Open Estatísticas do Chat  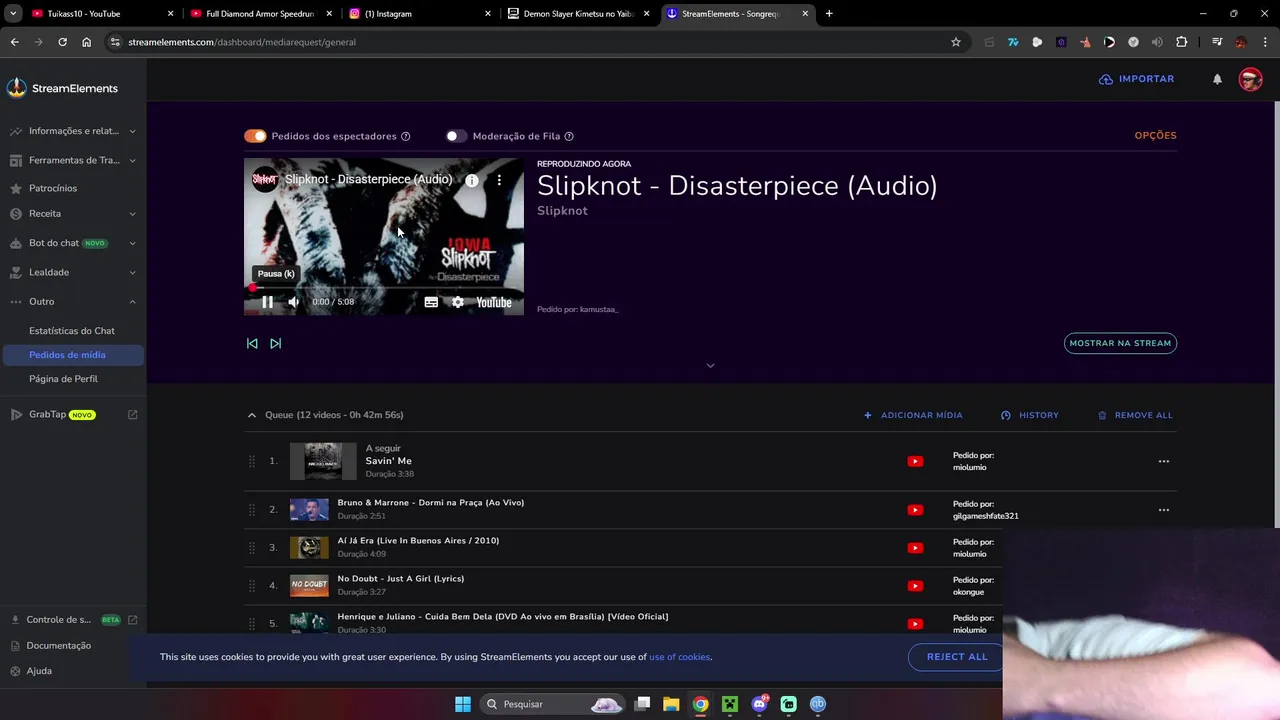[x=72, y=331]
